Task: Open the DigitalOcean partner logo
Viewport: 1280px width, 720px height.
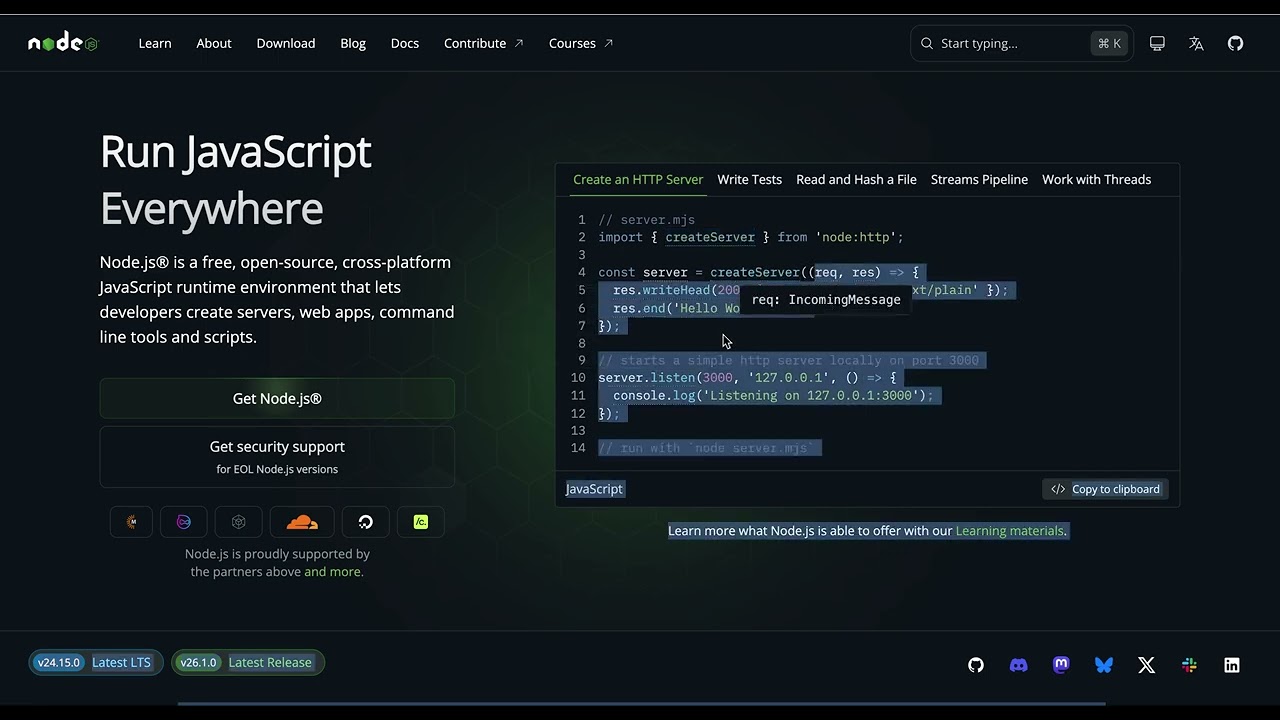Action: (x=365, y=522)
